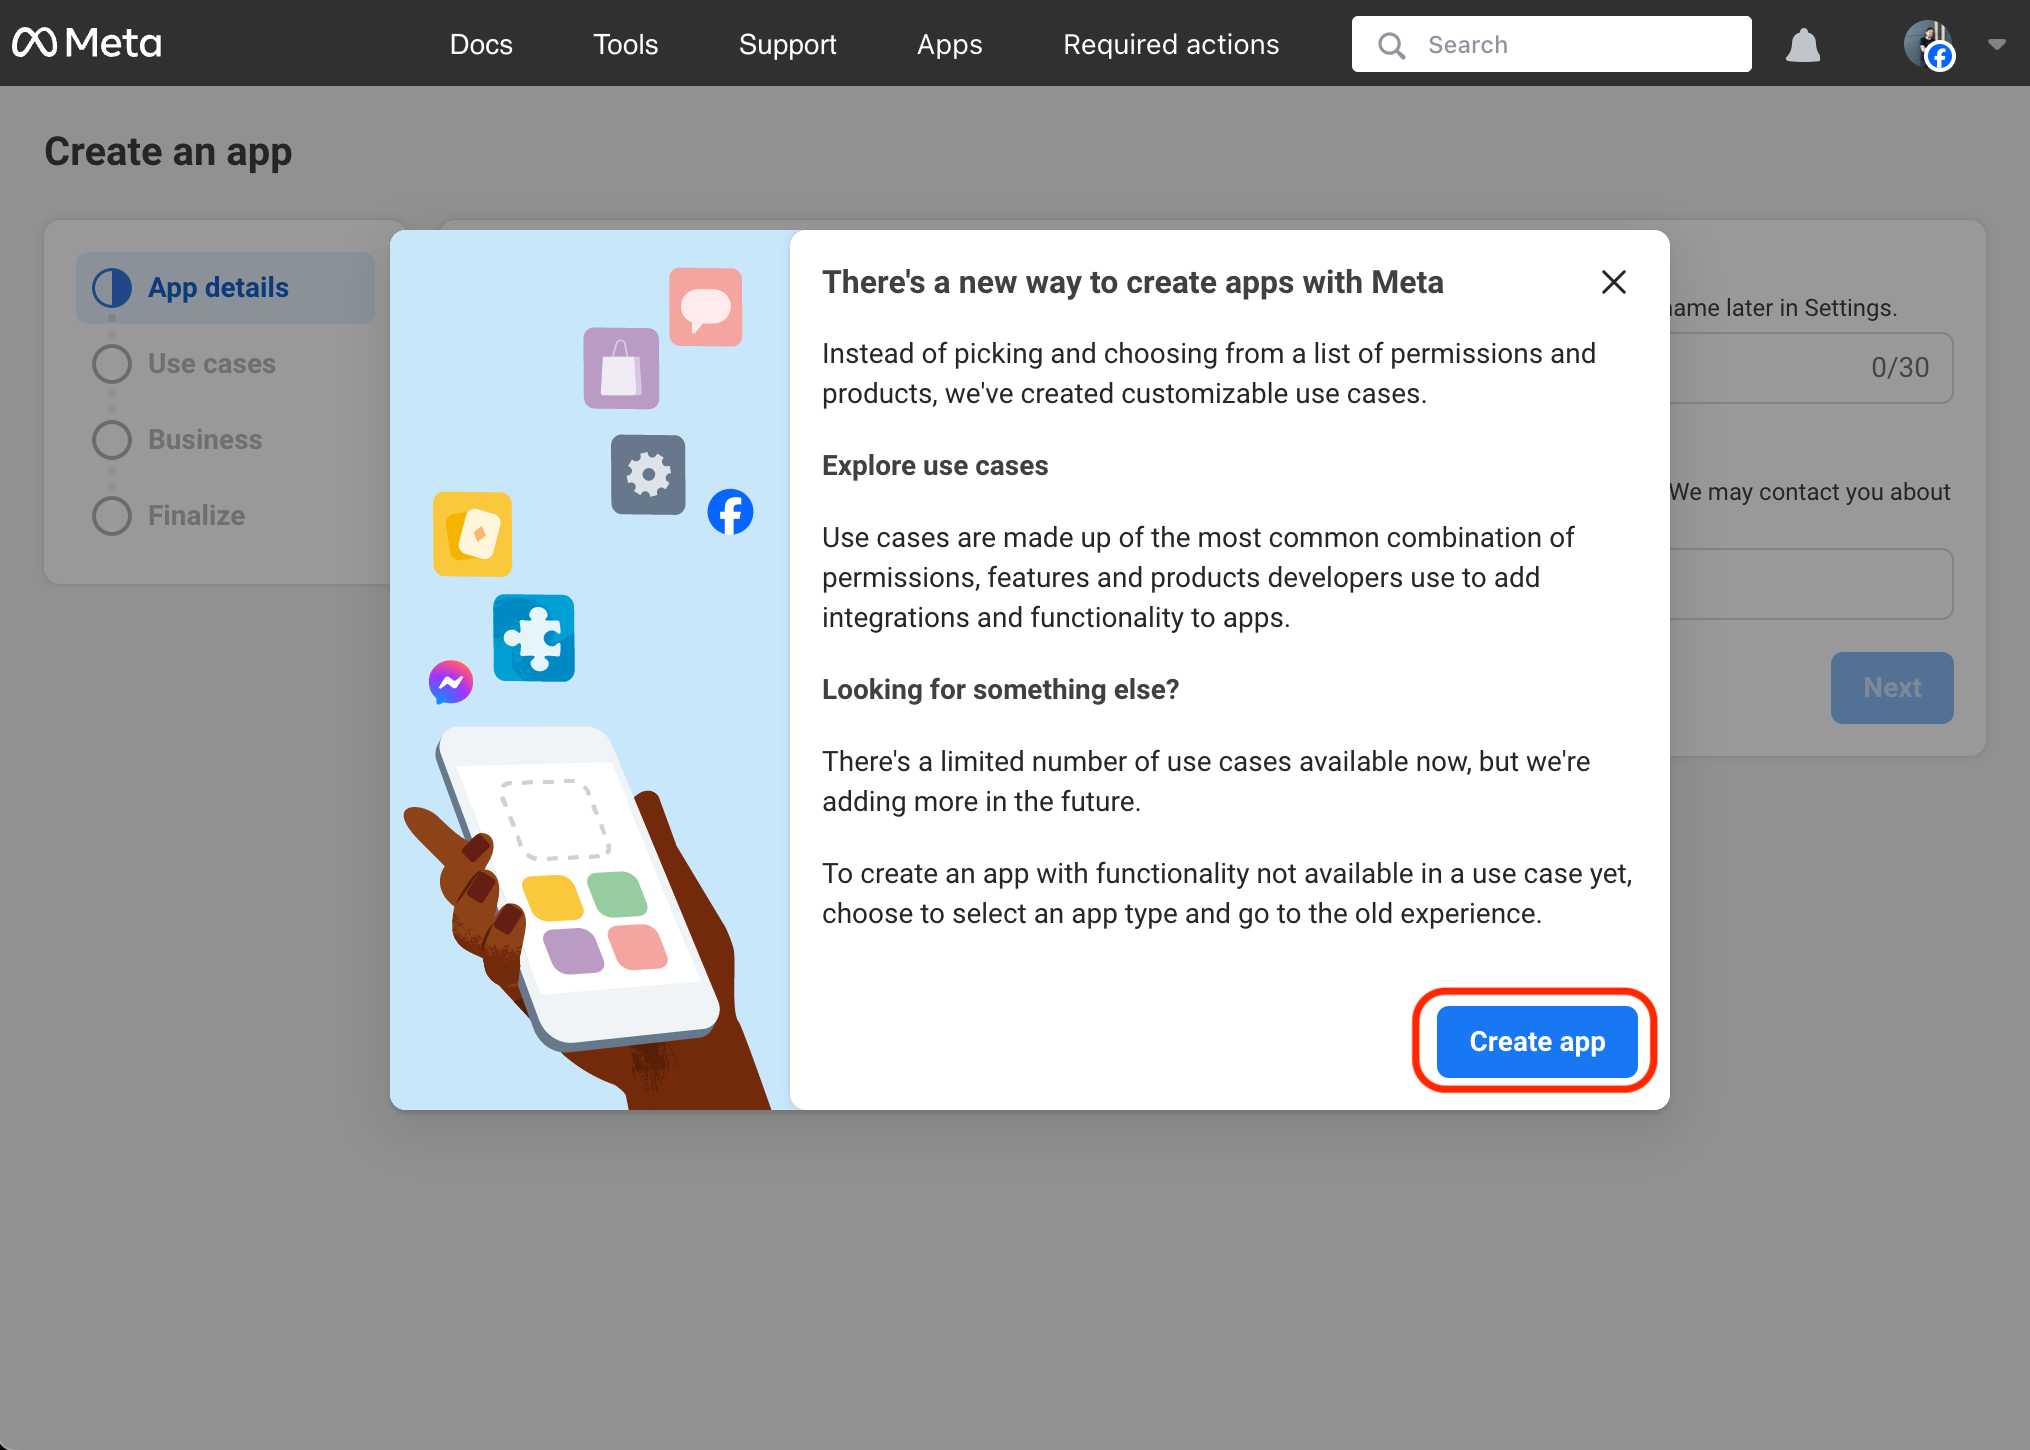Open the notifications bell
2030x1450 pixels.
pos(1803,45)
